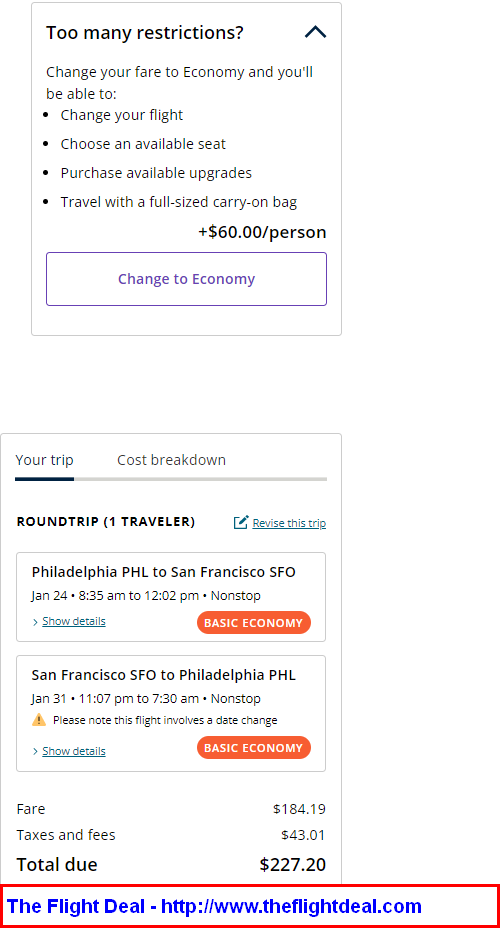Viewport: 500px width, 928px height.
Task: Expand the SFO to PHL flight chevron
Action: (36, 751)
